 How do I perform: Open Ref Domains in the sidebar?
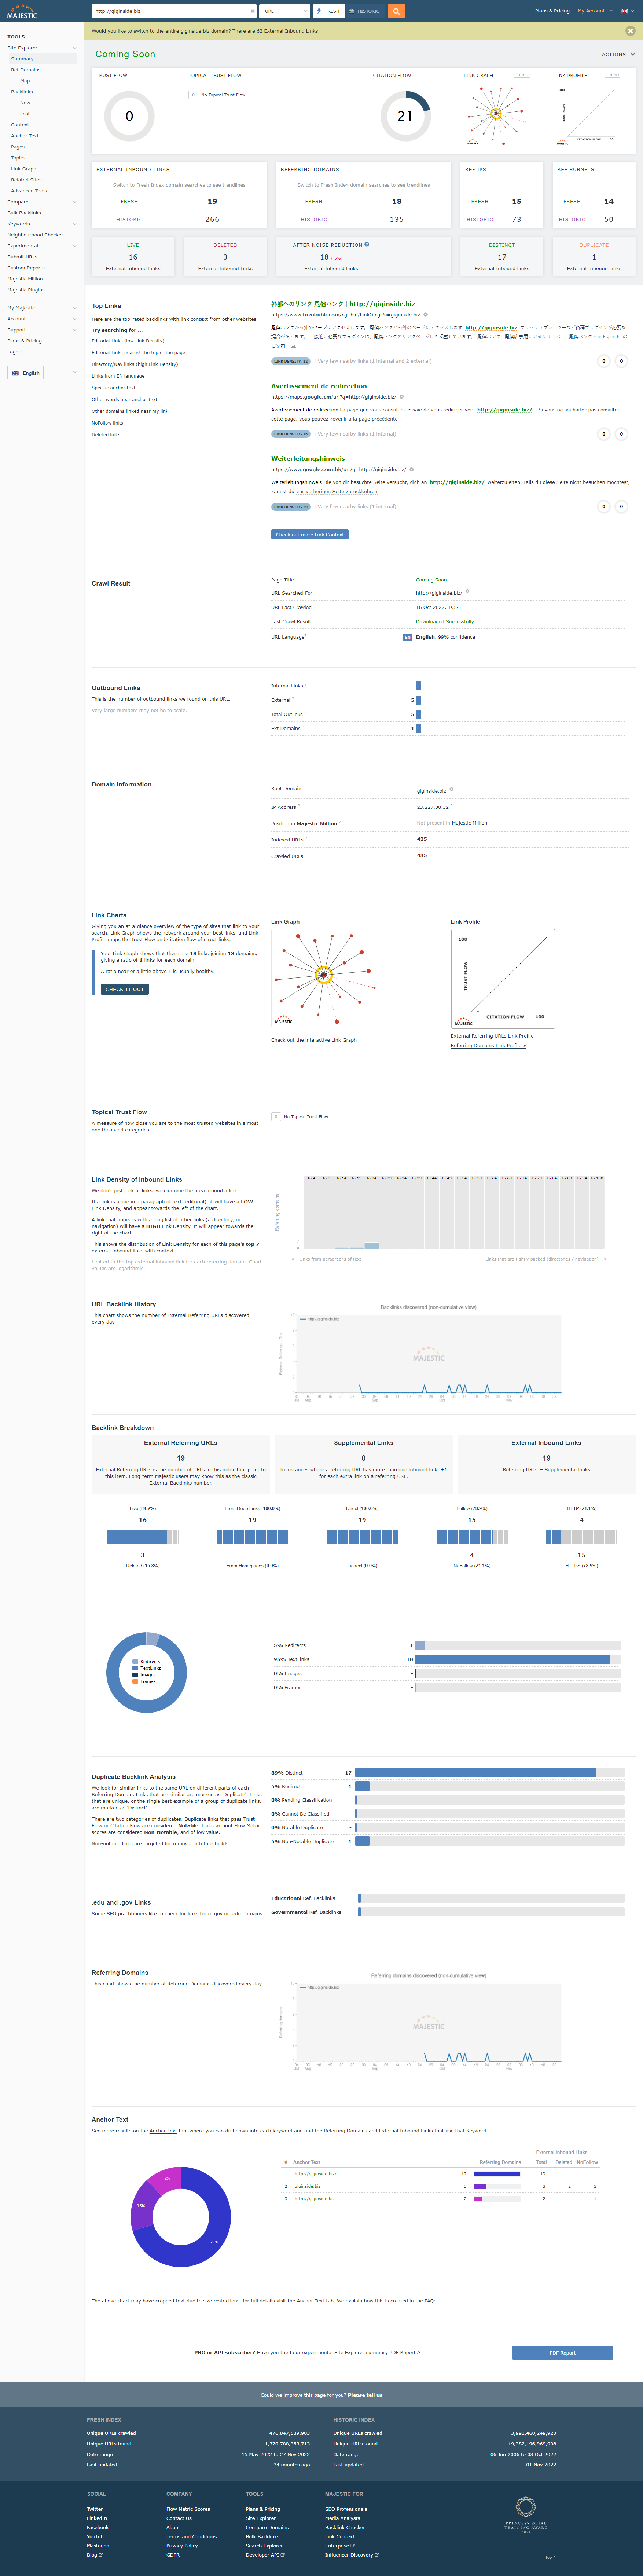tap(26, 70)
